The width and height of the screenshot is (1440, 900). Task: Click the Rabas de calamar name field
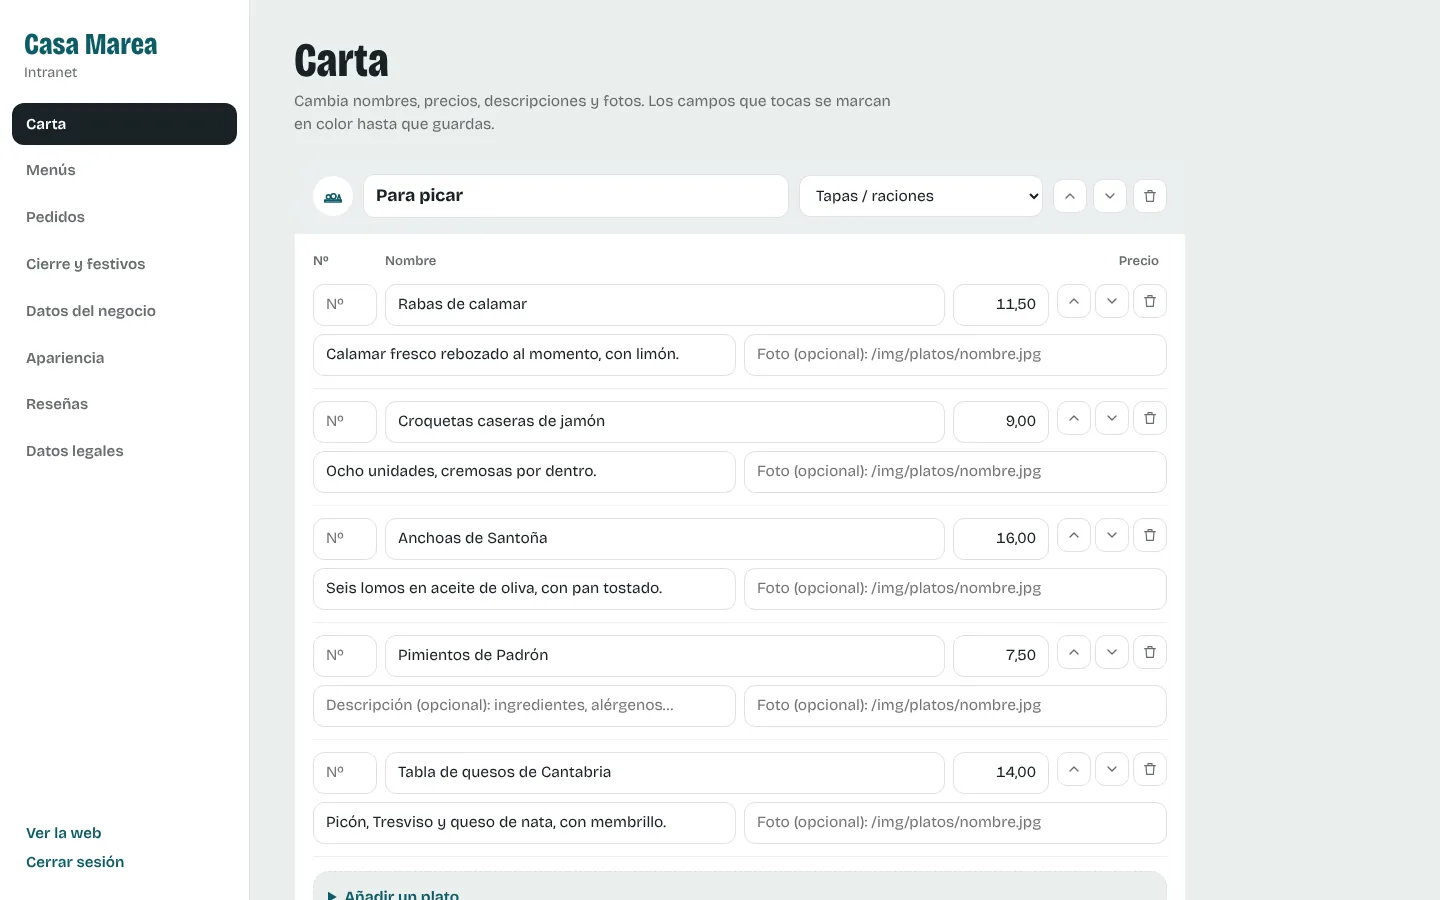click(665, 305)
